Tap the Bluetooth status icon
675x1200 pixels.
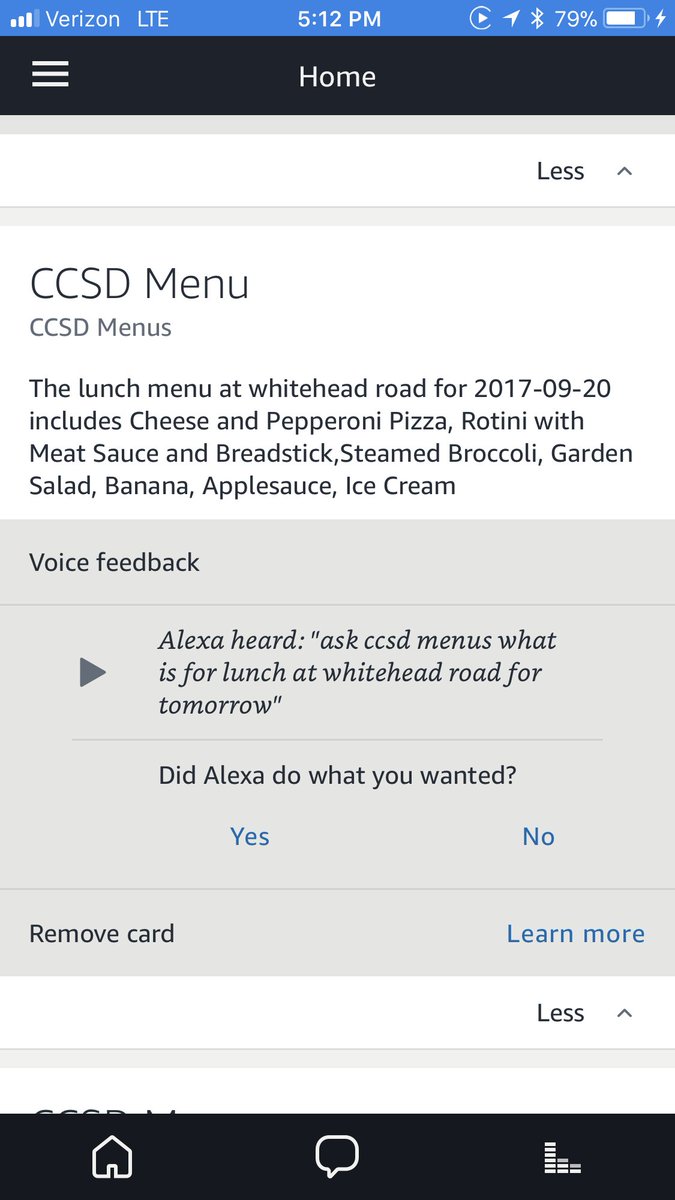(537, 18)
